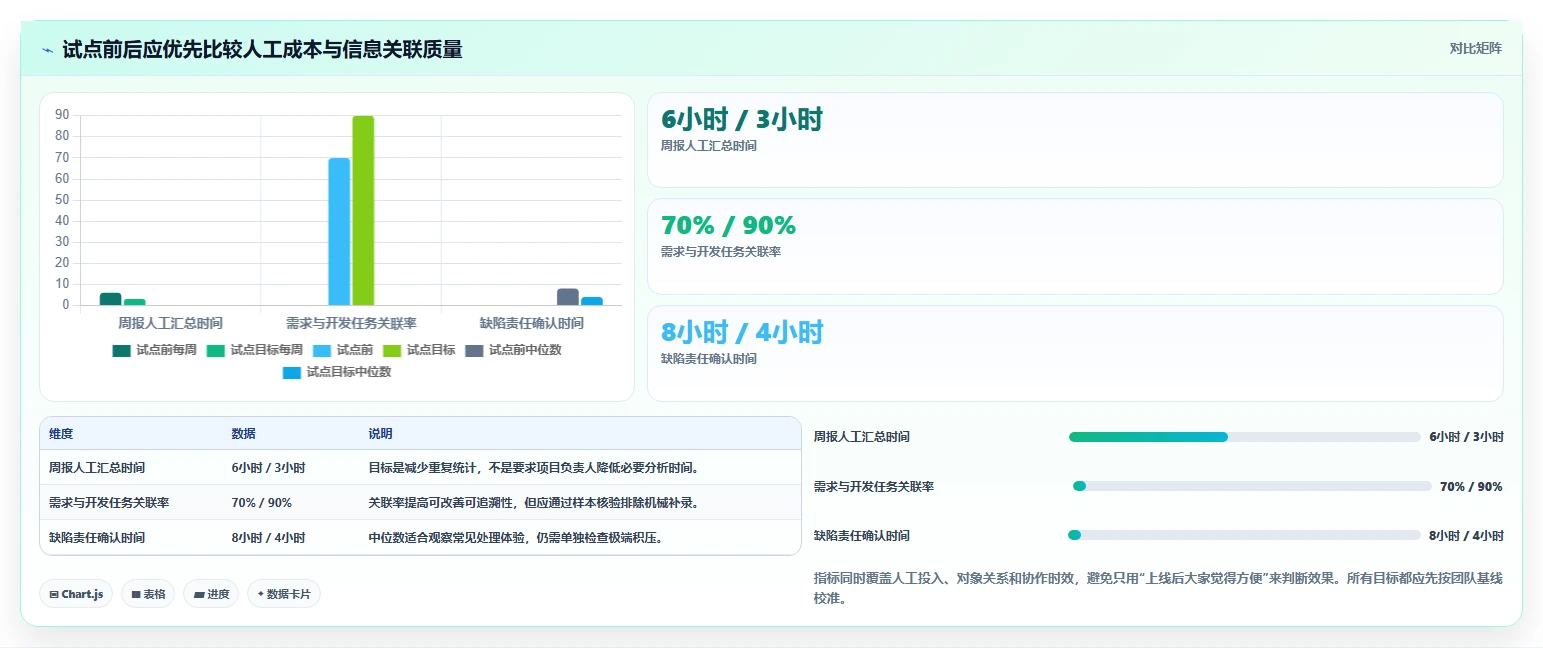Click the note starting 中位数适合观察
The image size is (1543, 648).
516,538
